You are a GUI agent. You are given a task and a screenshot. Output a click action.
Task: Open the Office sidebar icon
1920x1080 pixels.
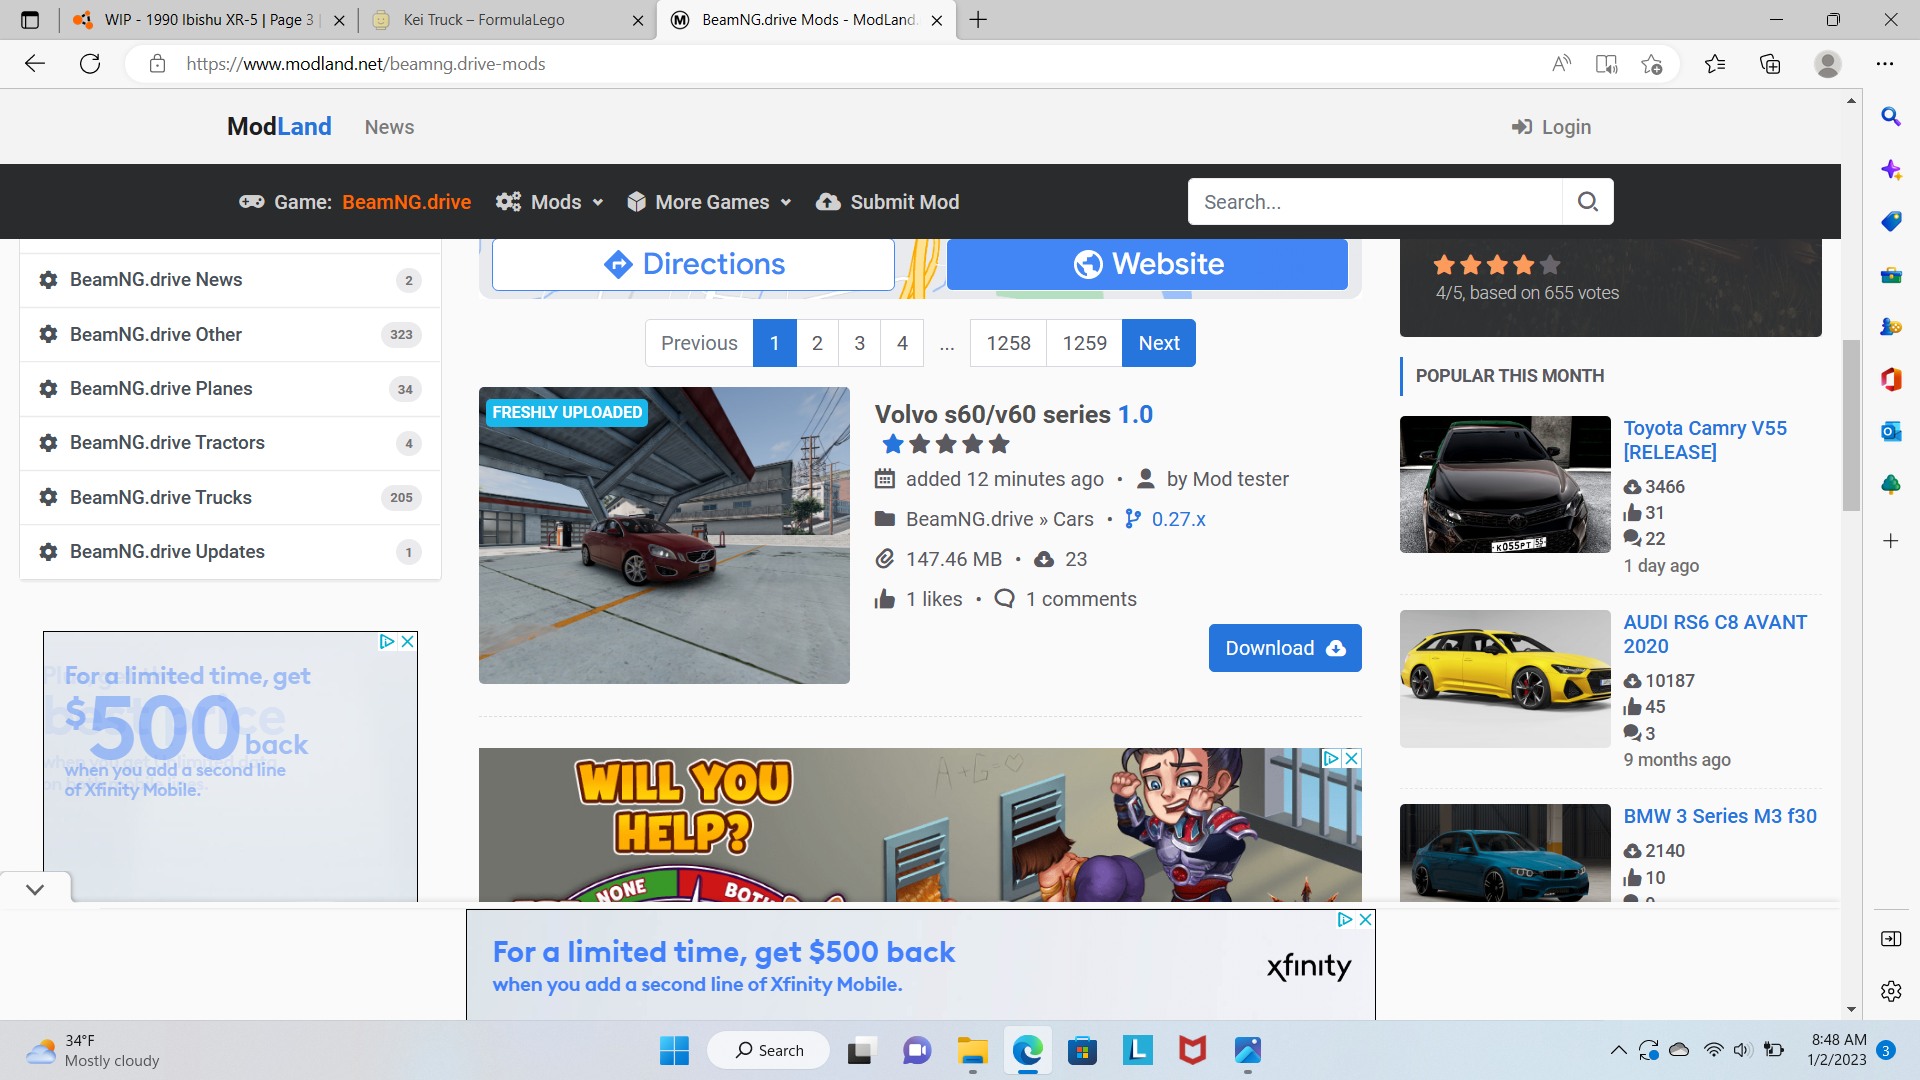1891,379
